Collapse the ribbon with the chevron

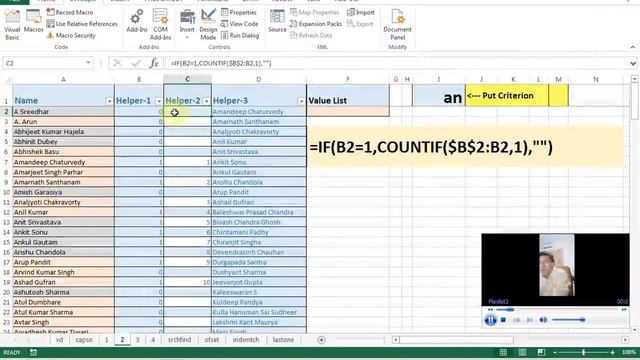tap(632, 47)
